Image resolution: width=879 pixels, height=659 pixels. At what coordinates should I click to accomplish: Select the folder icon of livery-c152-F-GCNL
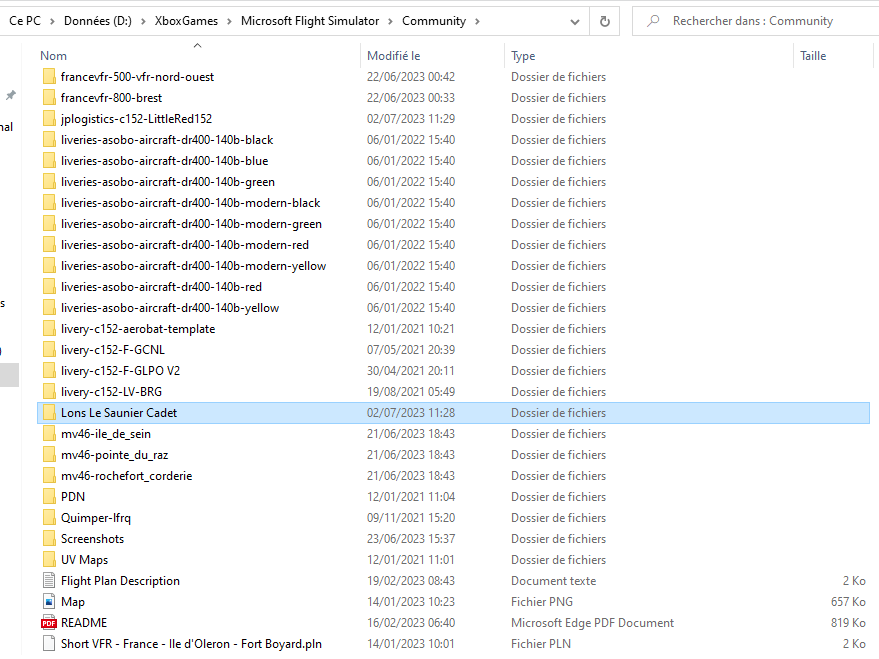49,350
